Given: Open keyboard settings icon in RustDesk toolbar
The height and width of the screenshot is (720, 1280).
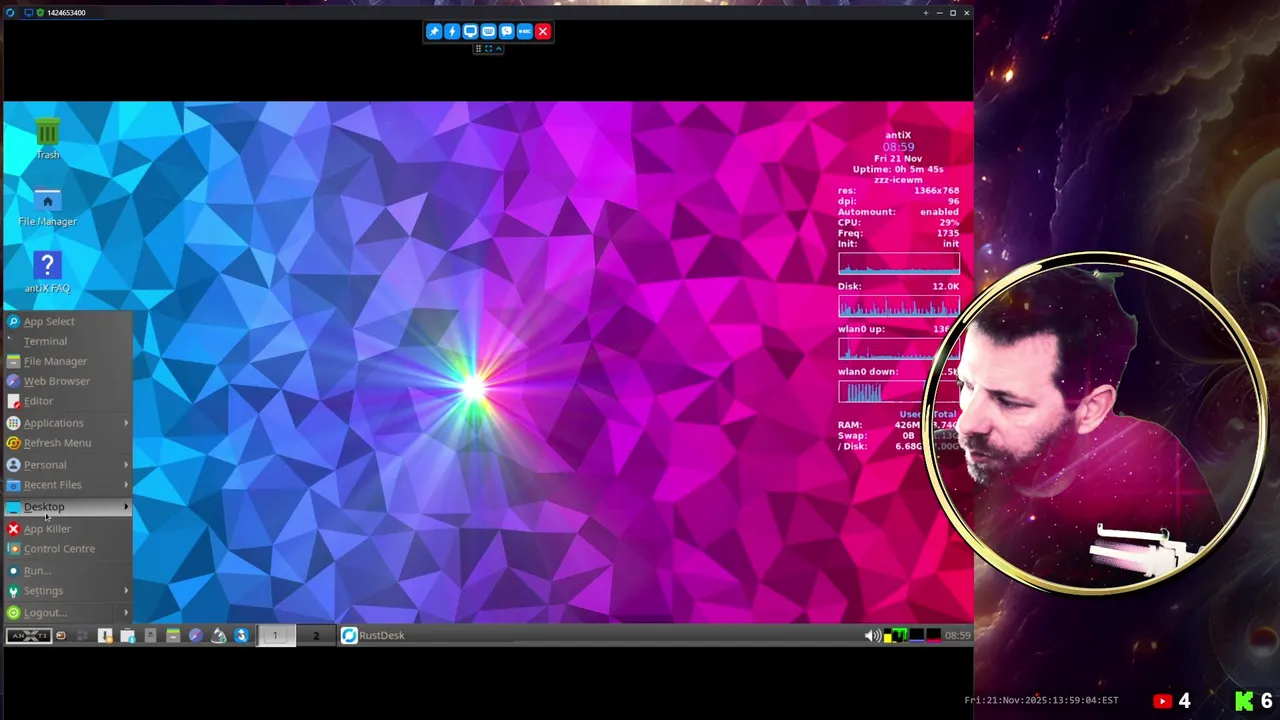Looking at the screenshot, I should (x=488, y=31).
